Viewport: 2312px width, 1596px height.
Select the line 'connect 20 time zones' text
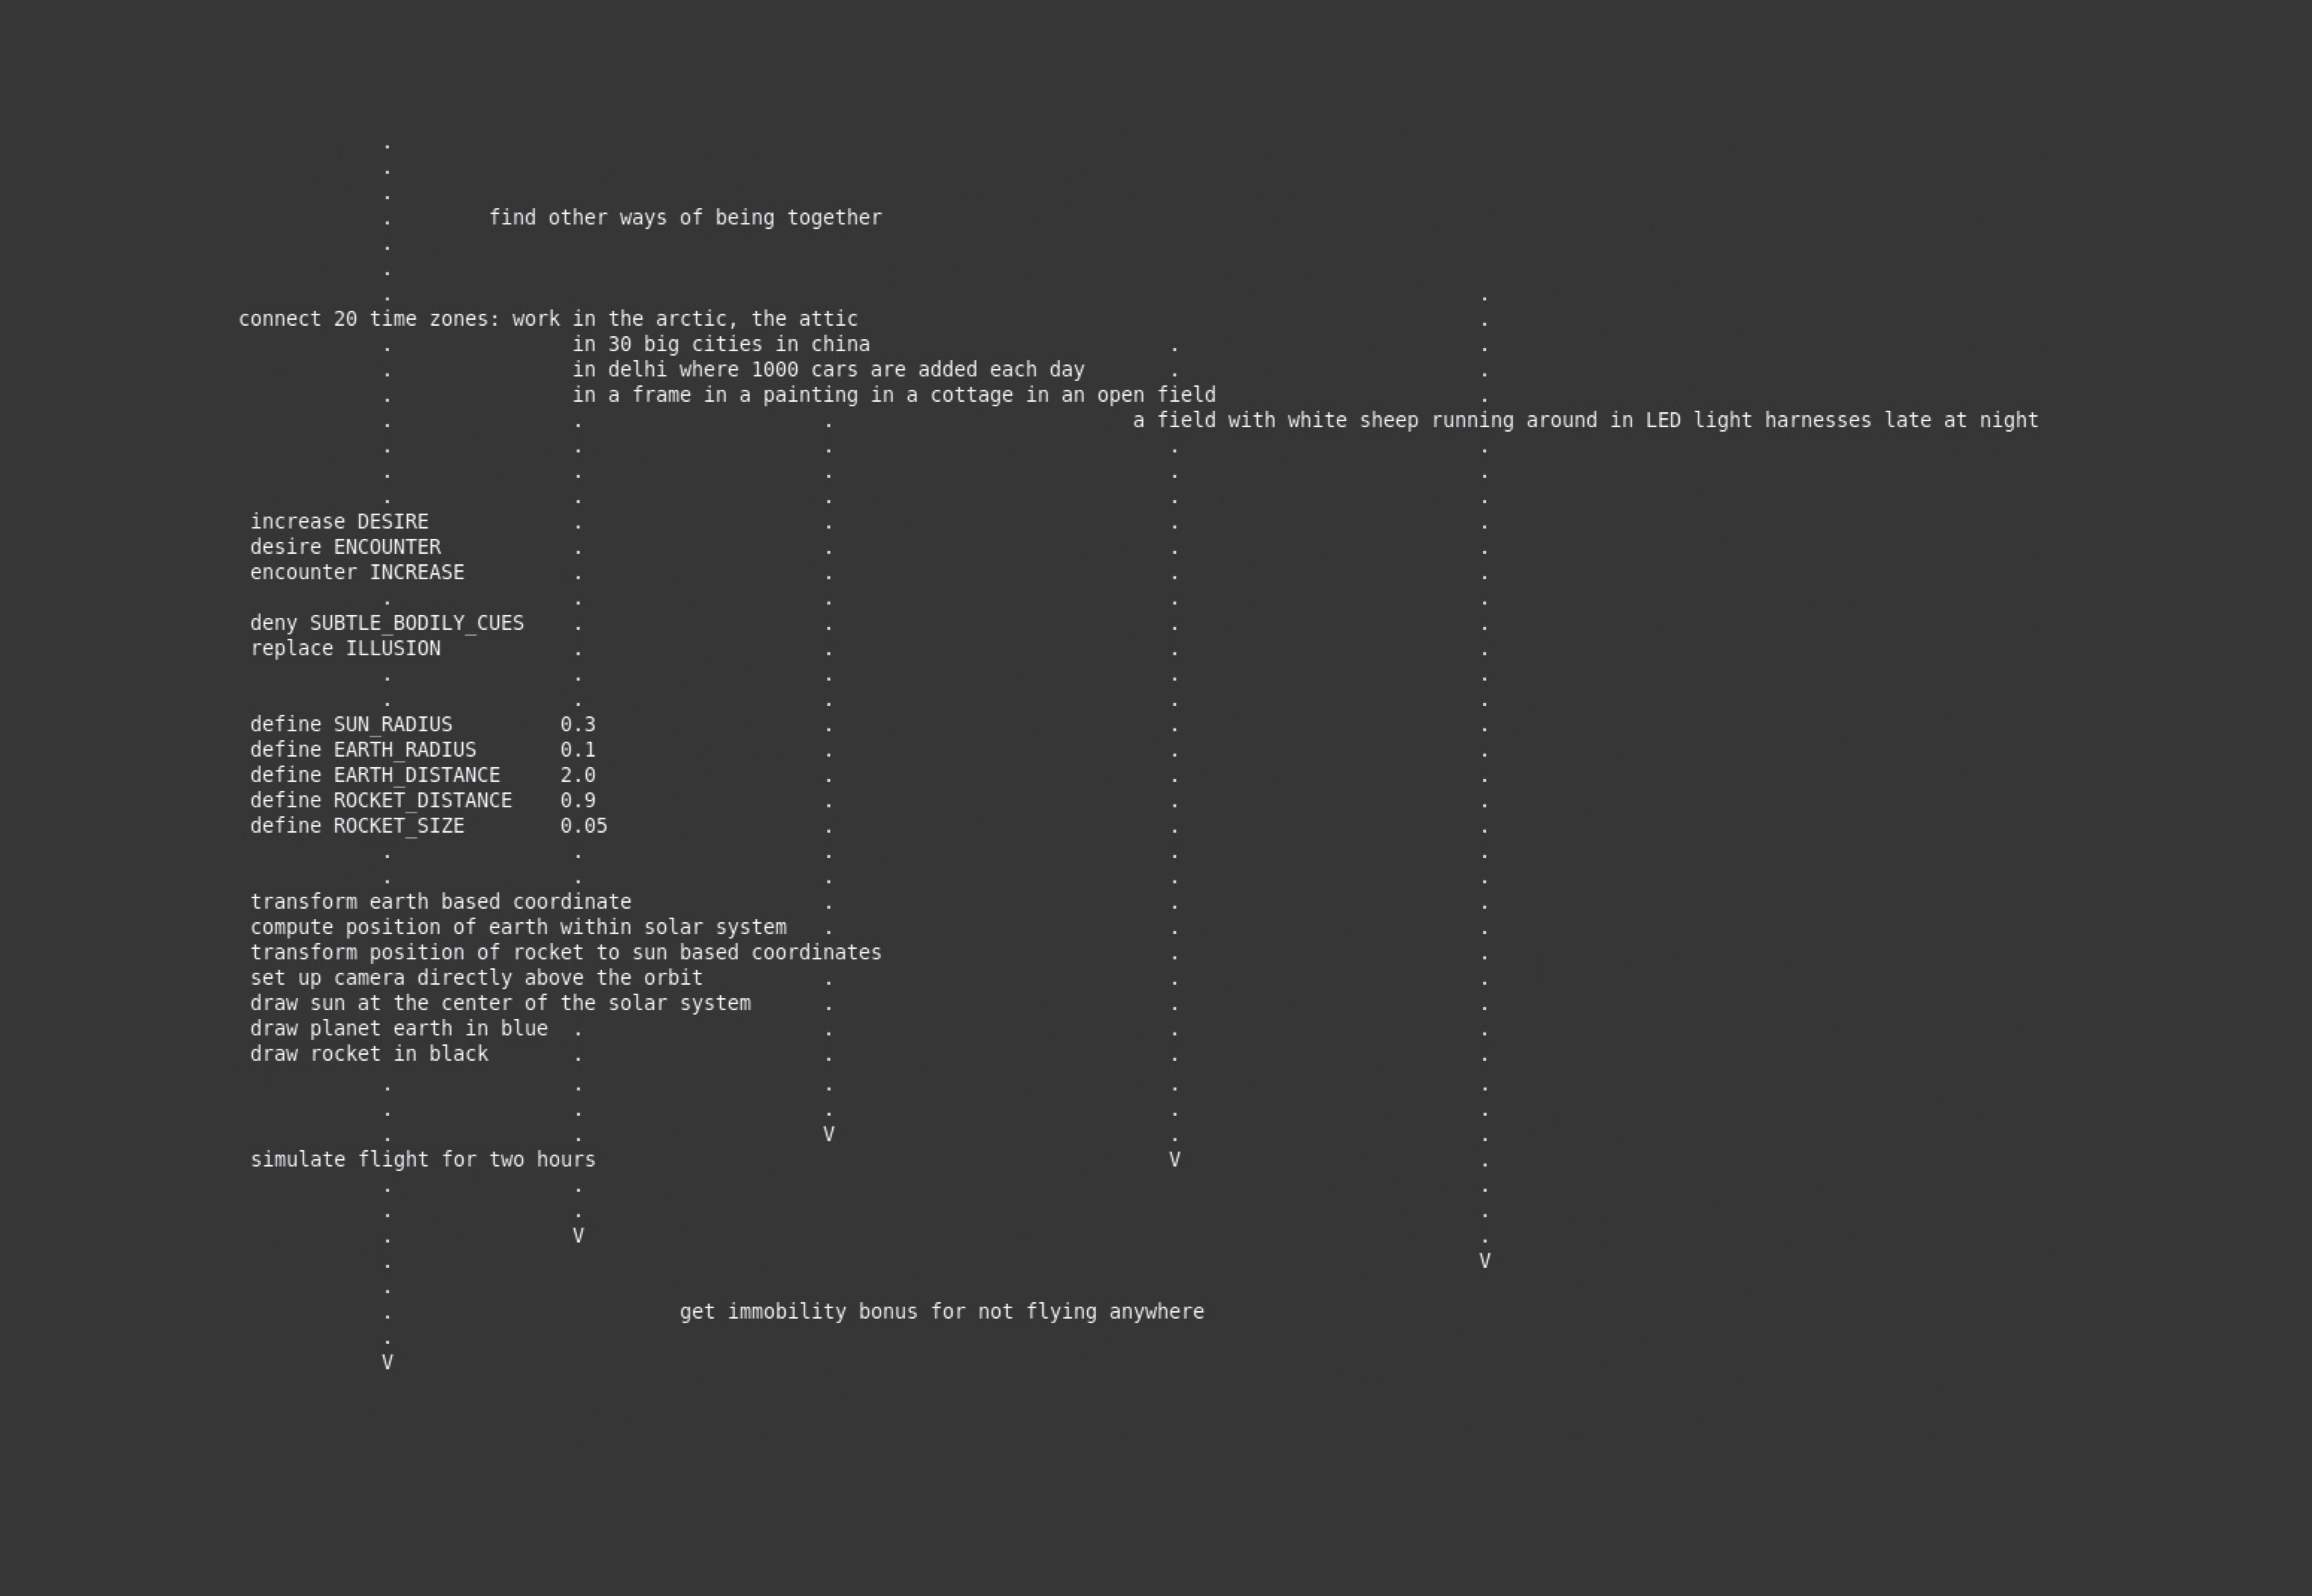tap(548, 319)
